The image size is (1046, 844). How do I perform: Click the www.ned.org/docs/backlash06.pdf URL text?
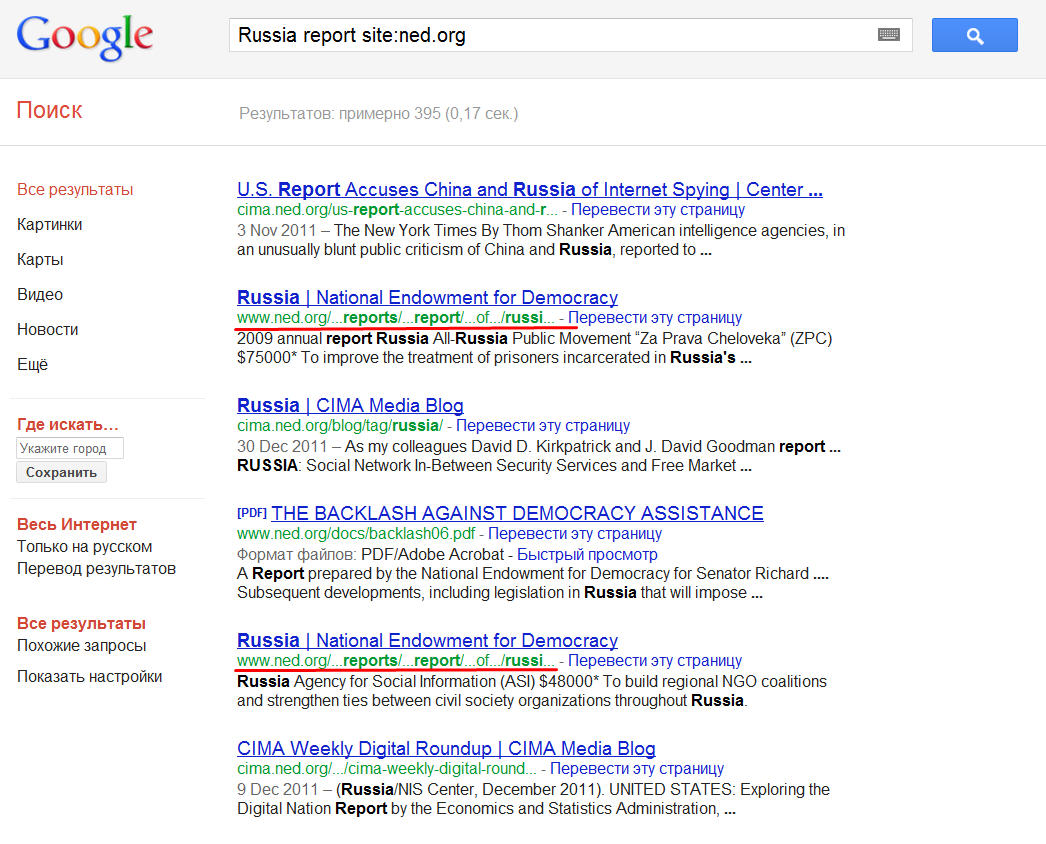(356, 534)
